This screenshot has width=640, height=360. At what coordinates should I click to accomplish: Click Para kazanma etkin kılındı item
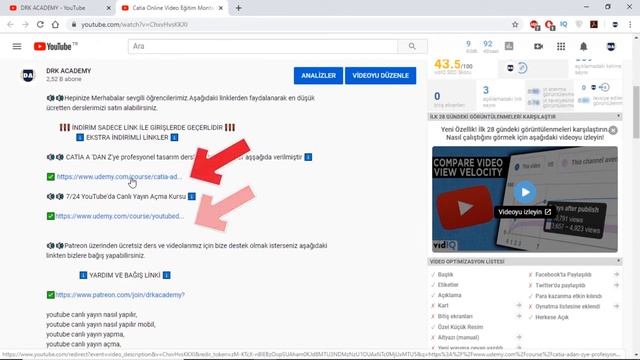click(569, 296)
